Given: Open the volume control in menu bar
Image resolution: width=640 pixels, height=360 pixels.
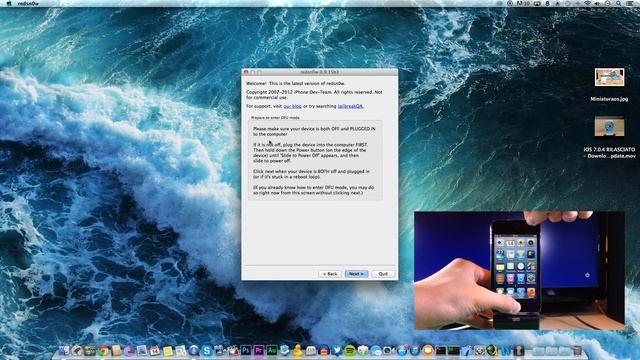Looking at the screenshot, I should click(597, 3).
